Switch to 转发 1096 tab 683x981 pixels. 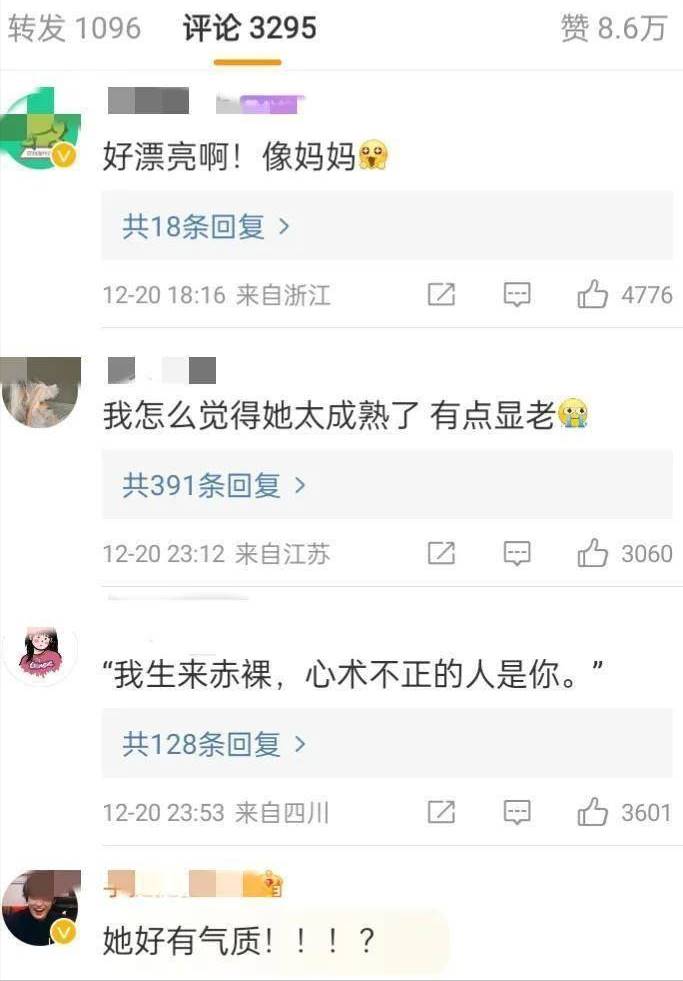tap(74, 28)
